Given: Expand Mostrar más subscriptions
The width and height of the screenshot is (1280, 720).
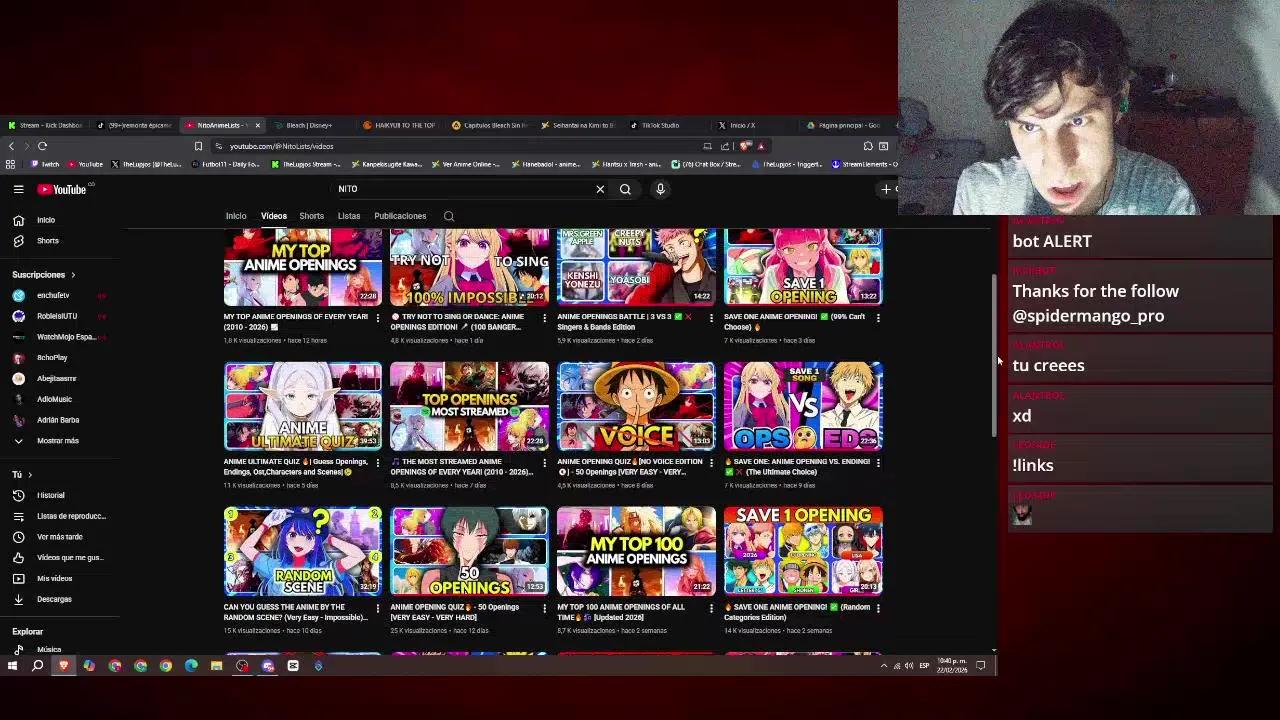Looking at the screenshot, I should (x=60, y=441).
